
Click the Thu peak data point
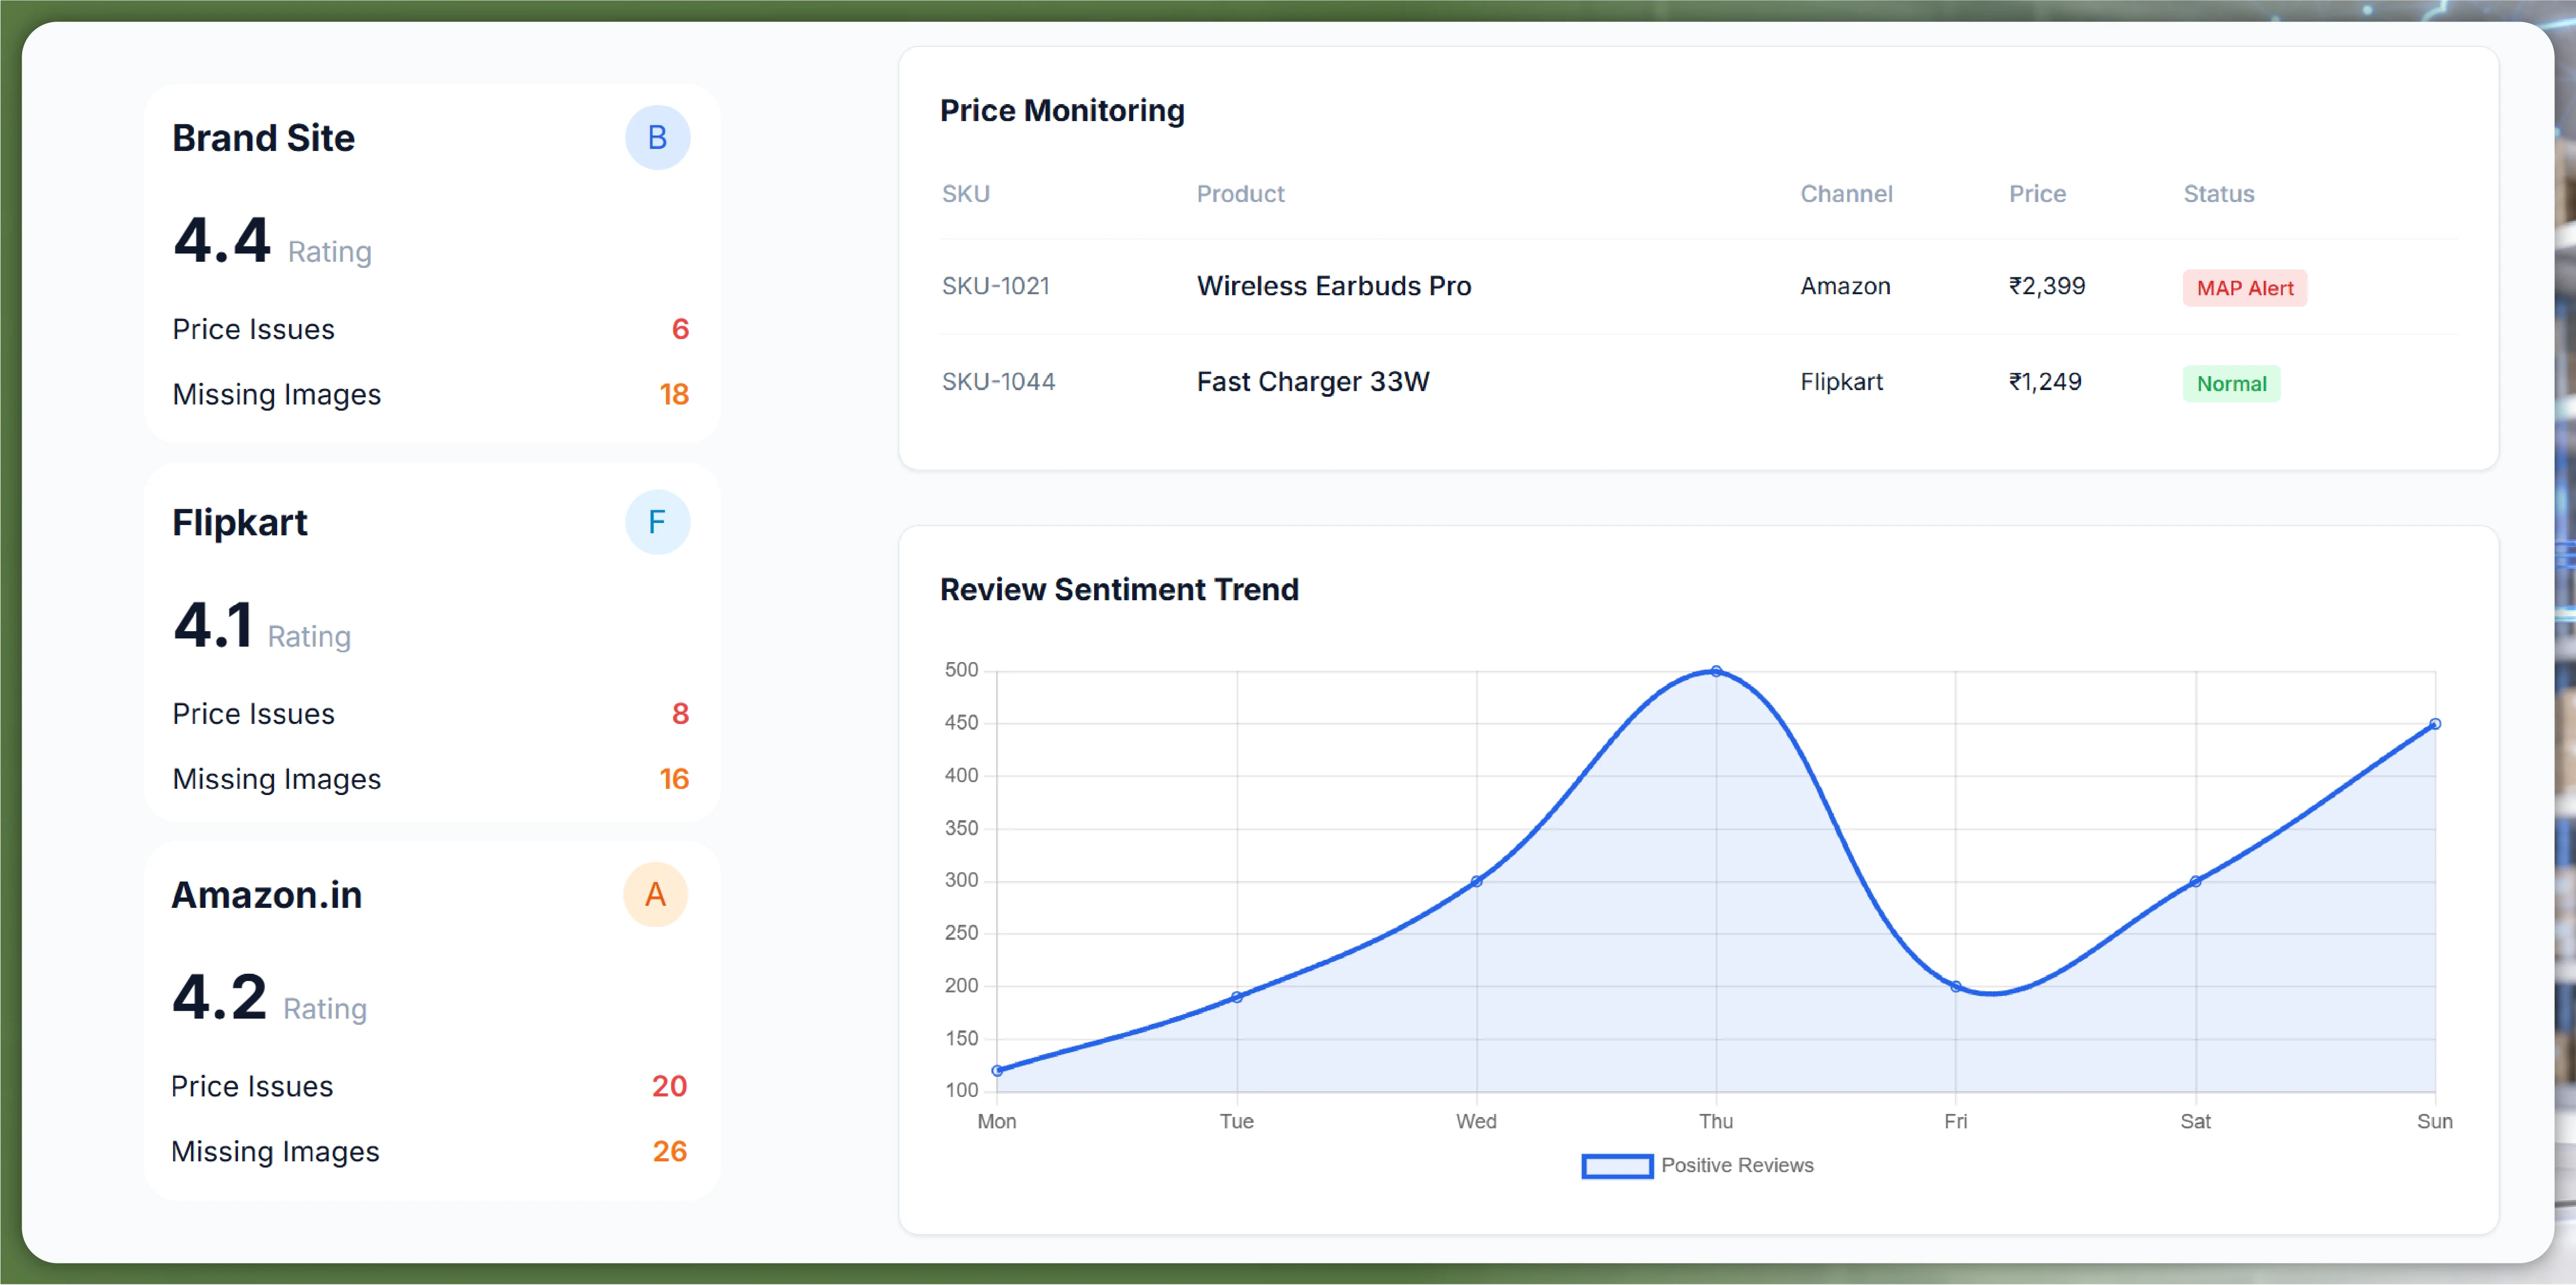tap(1716, 671)
